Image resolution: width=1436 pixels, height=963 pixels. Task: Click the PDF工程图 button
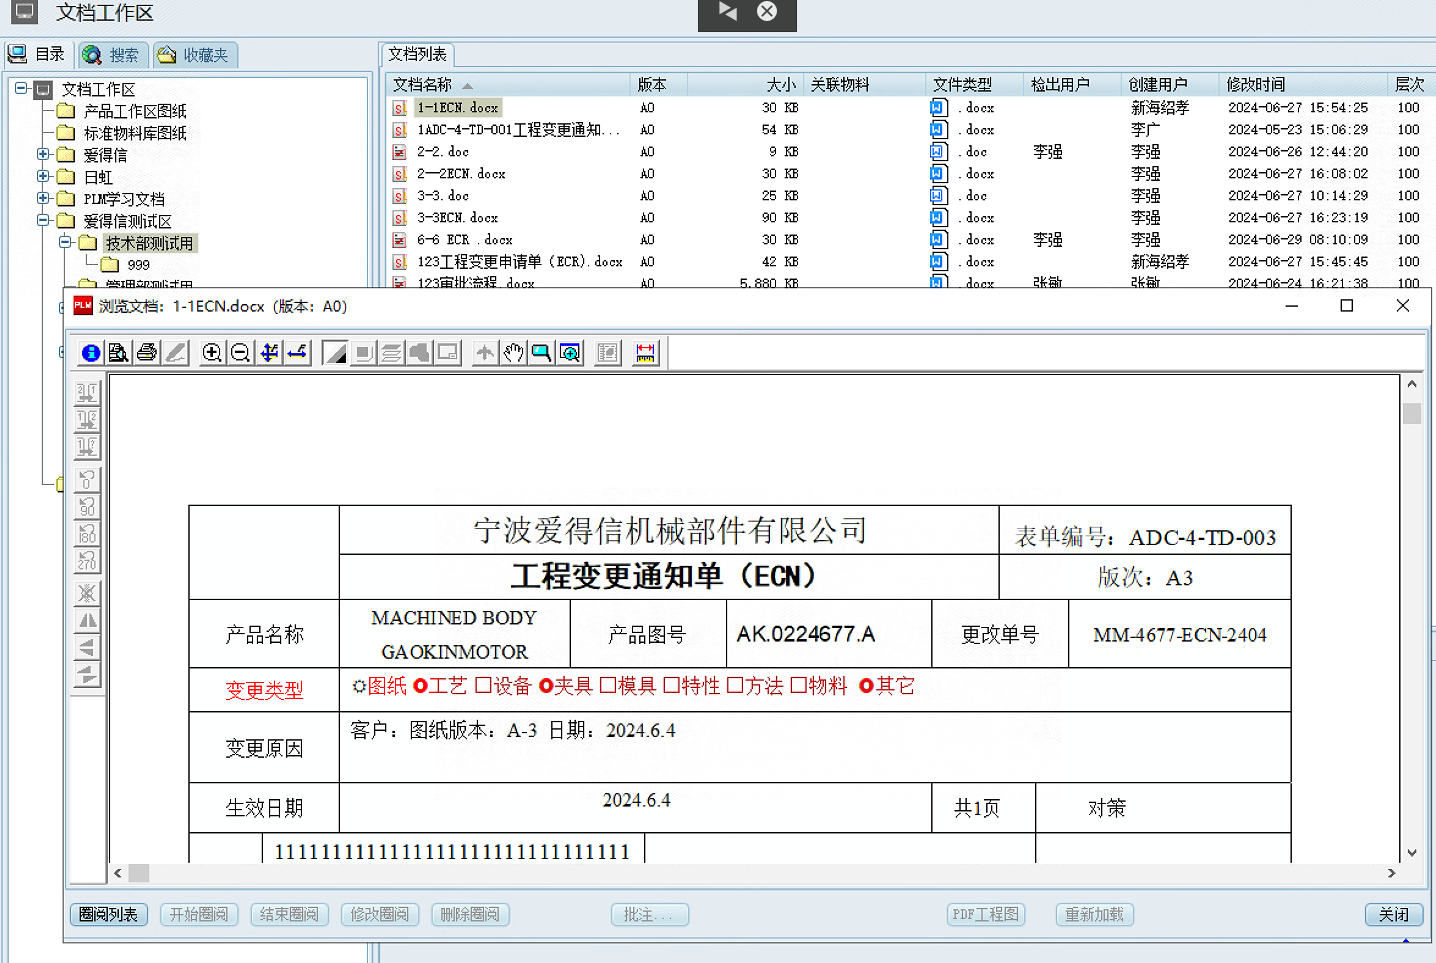[986, 914]
